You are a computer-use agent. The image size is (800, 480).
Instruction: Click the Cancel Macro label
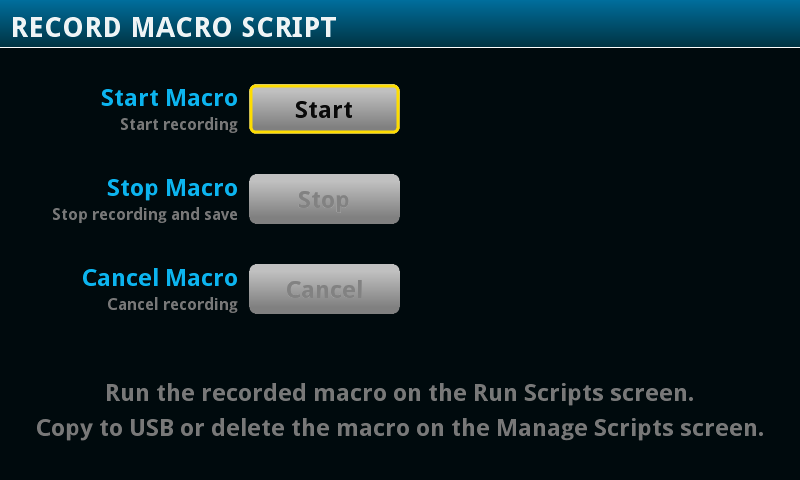point(160,278)
